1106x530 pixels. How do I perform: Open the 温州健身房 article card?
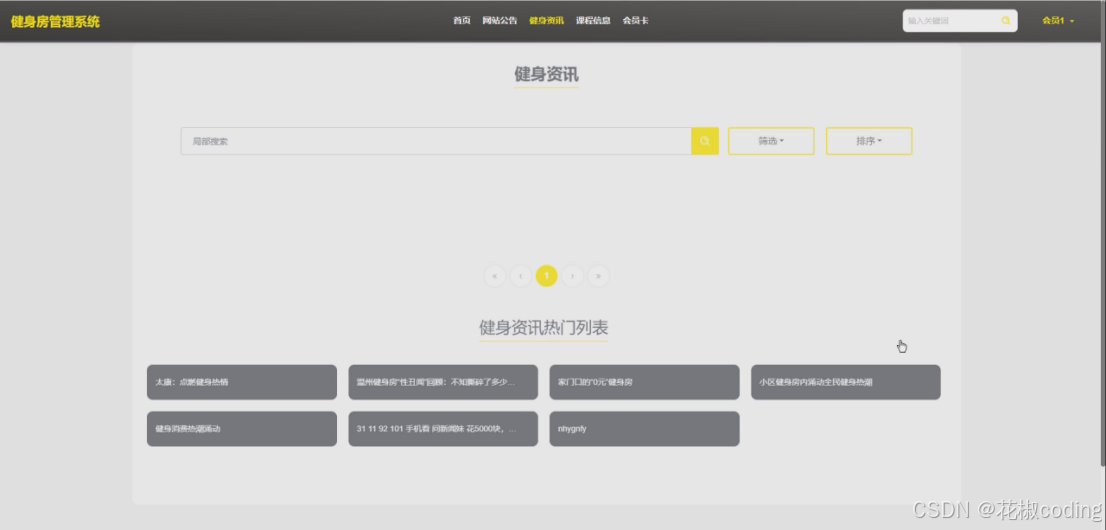(443, 382)
